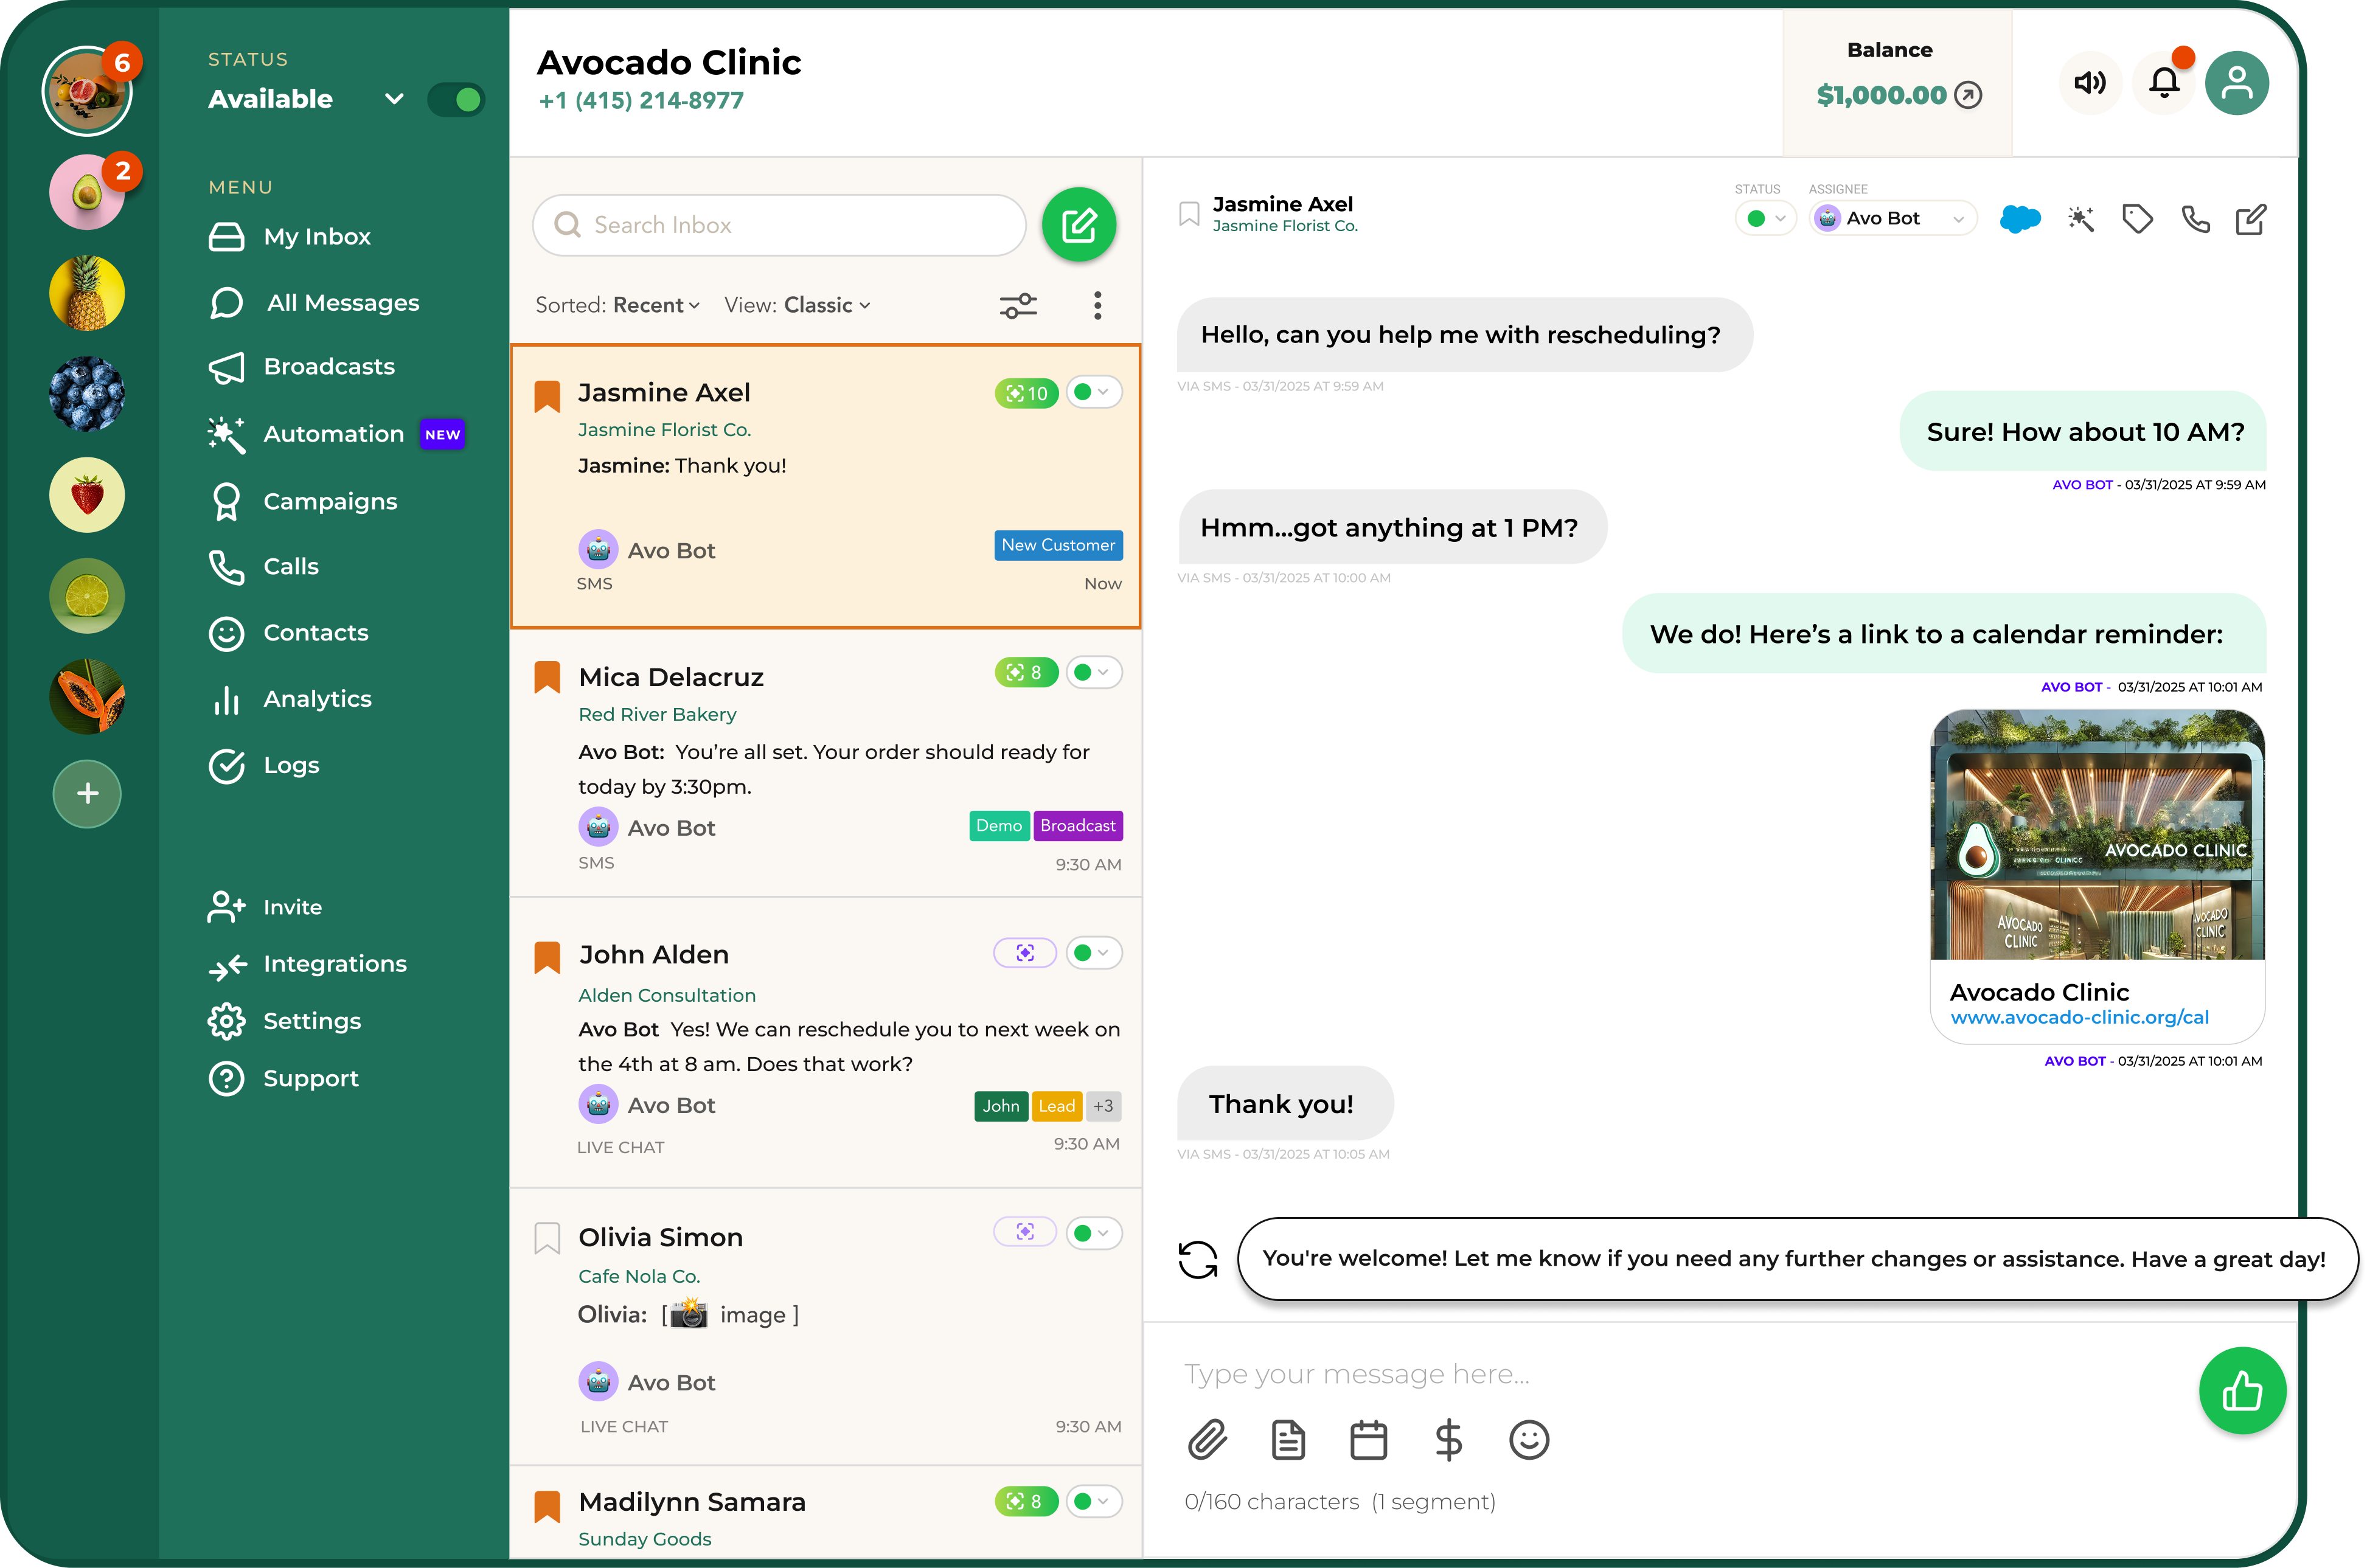Start a call with the phone icon
Viewport: 2367px width, 1568px height.
tap(2195, 219)
